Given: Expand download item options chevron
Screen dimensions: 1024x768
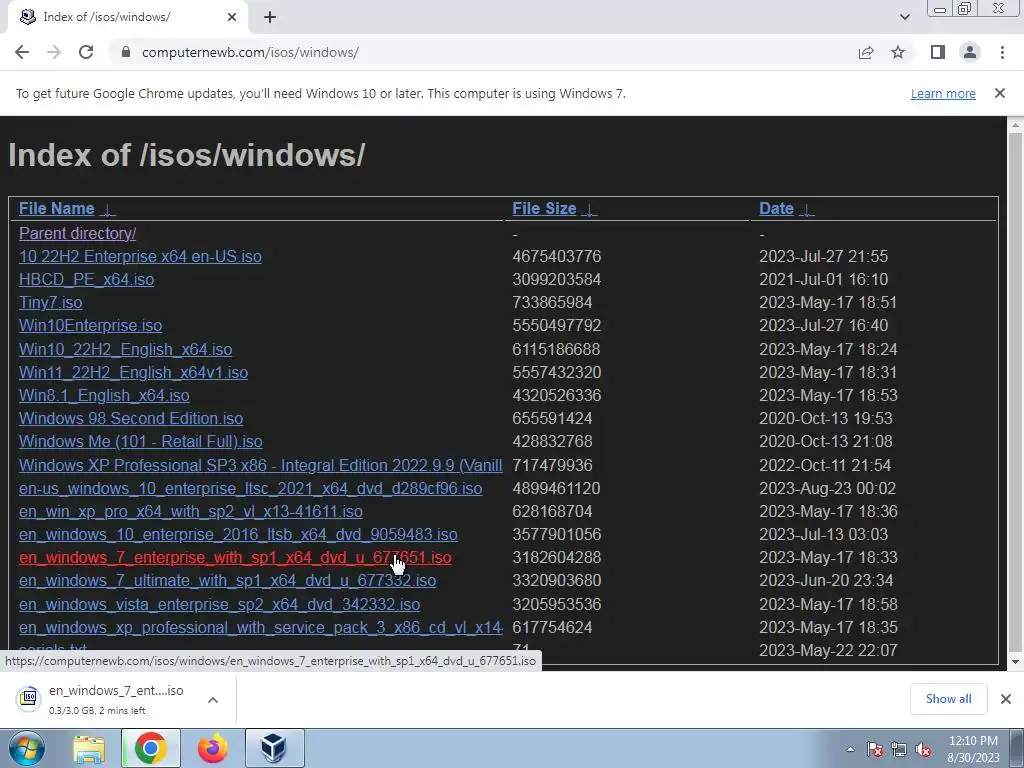Looking at the screenshot, I should [213, 699].
